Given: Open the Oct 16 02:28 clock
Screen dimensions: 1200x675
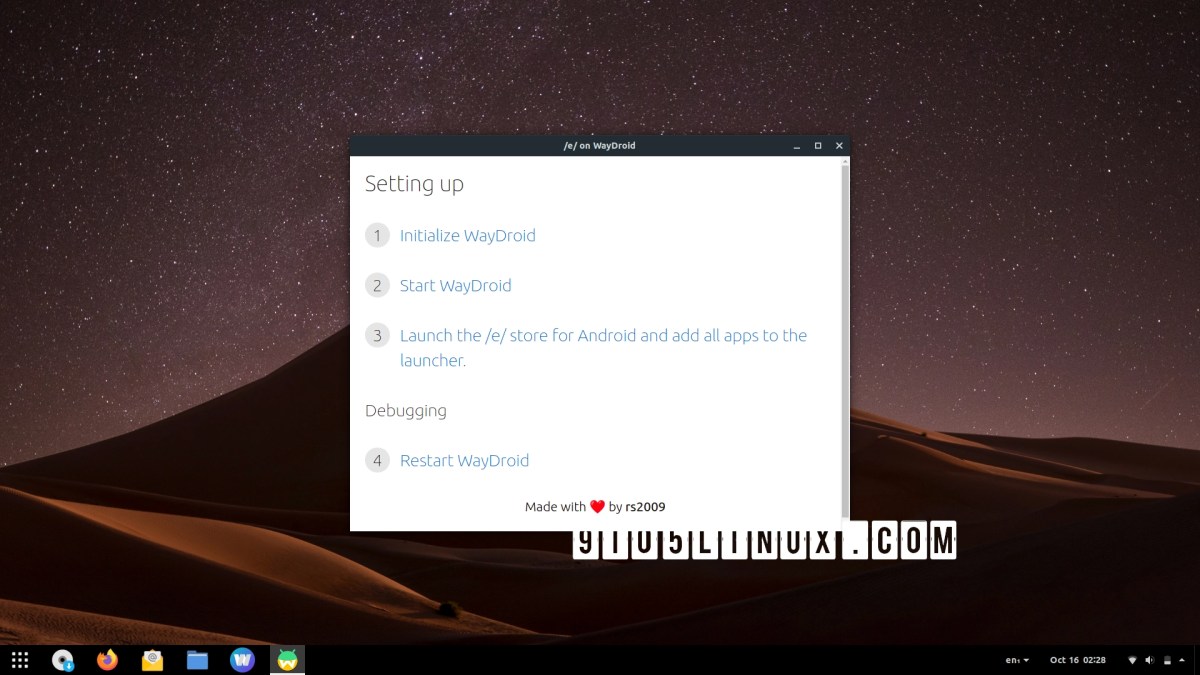Looking at the screenshot, I should [1077, 660].
